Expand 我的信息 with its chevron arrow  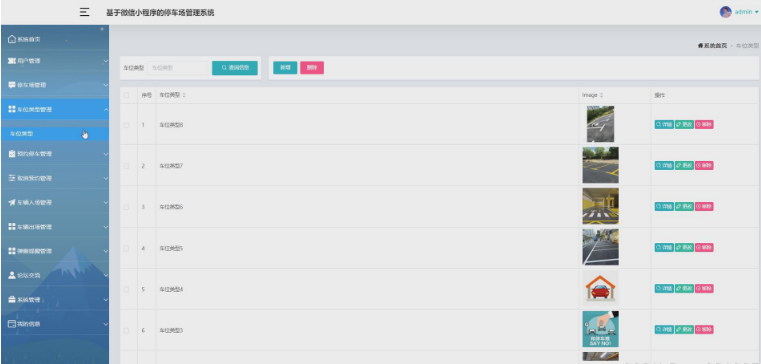(x=105, y=324)
